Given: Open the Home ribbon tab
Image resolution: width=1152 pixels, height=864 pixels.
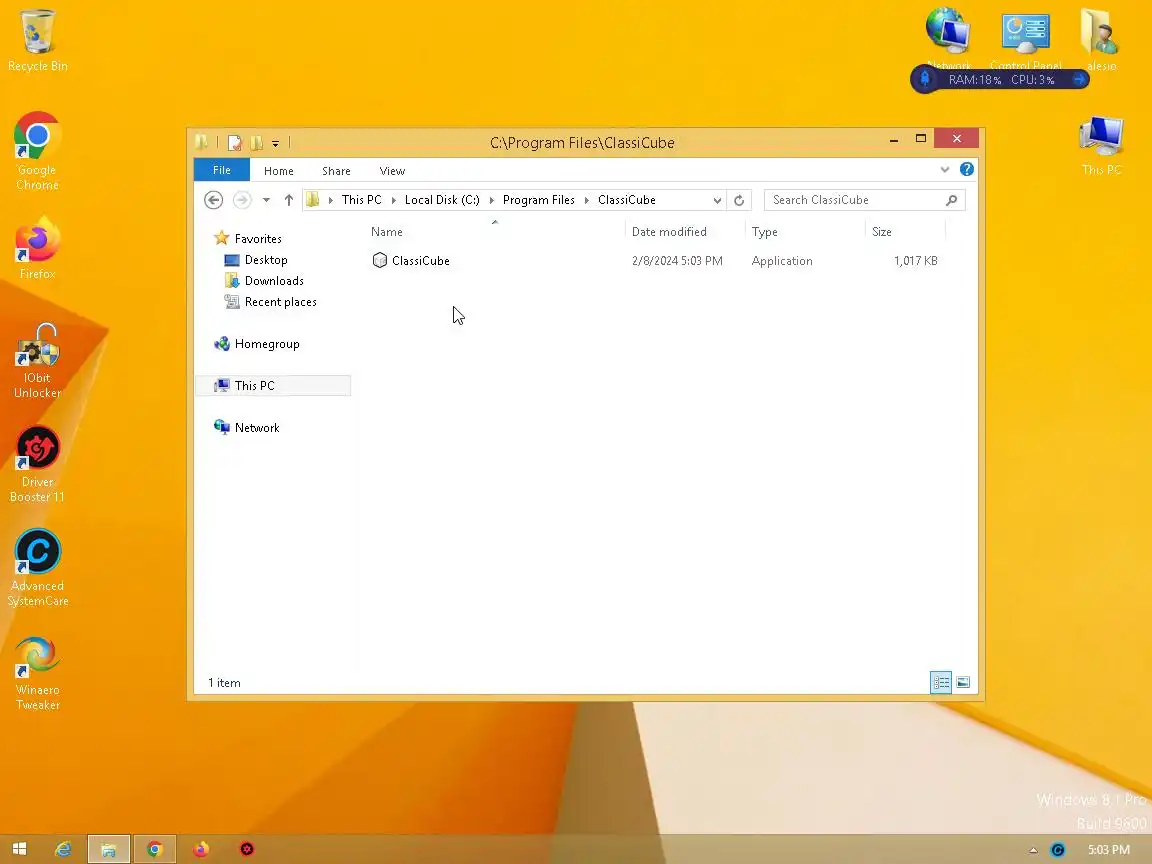Looking at the screenshot, I should click(278, 170).
